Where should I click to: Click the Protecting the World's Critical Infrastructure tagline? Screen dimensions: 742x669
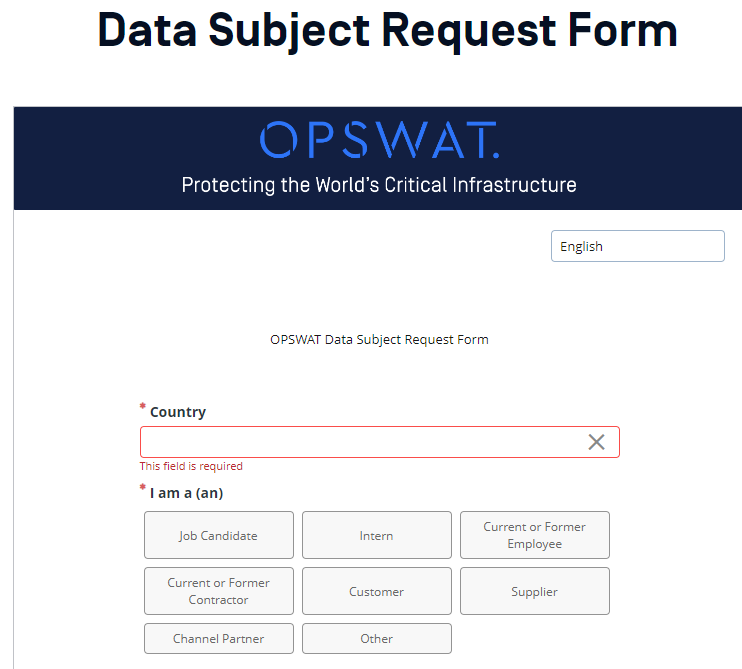[x=379, y=185]
